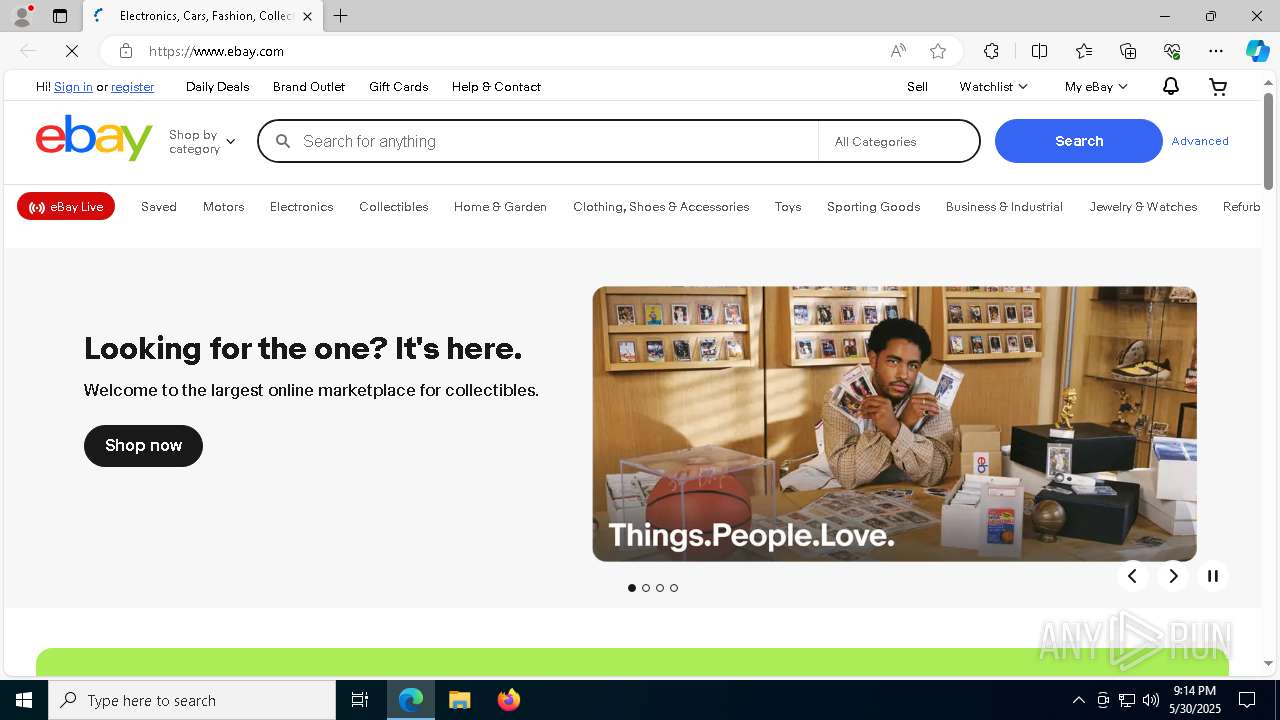Image resolution: width=1280 pixels, height=720 pixels.
Task: Close the eBay browser tab
Action: click(307, 16)
